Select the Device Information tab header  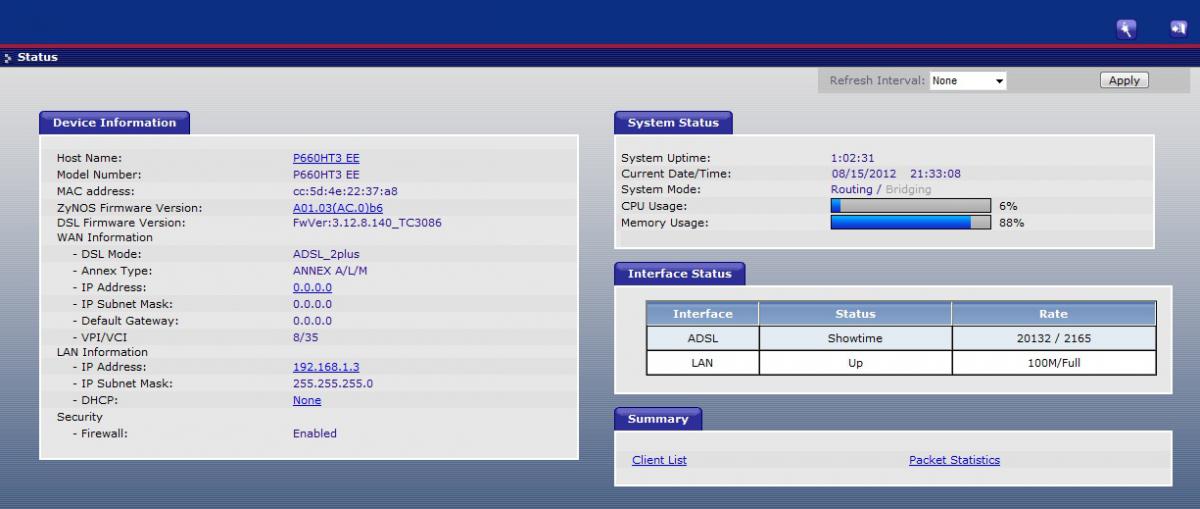tap(114, 123)
